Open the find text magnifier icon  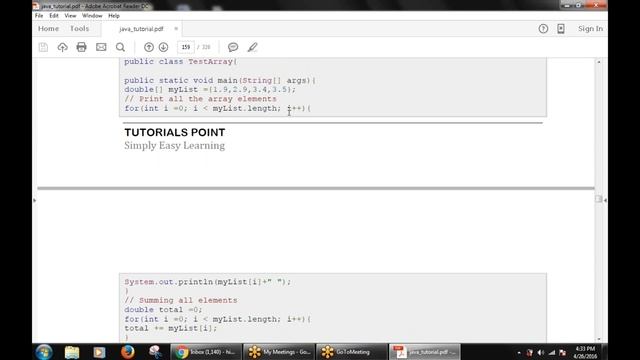pos(120,47)
